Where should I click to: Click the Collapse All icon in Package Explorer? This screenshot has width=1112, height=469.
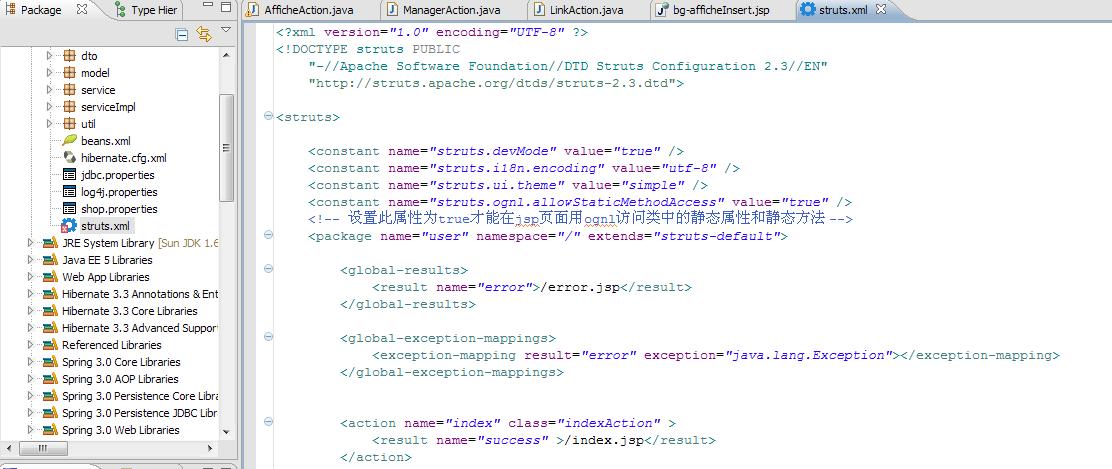pyautogui.click(x=182, y=35)
